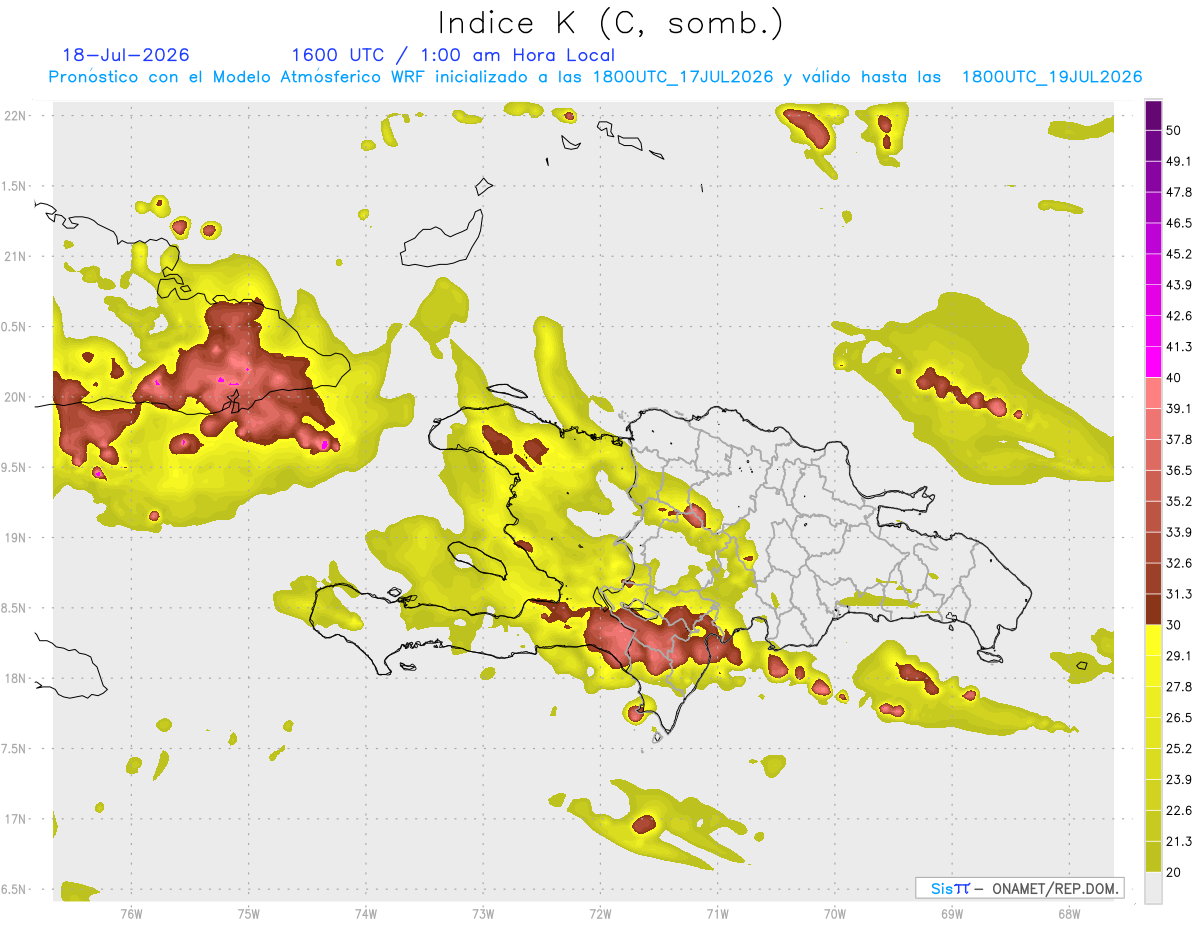Click the colorbar value '32.6'
The height and width of the screenshot is (927, 1200).
click(1180, 563)
